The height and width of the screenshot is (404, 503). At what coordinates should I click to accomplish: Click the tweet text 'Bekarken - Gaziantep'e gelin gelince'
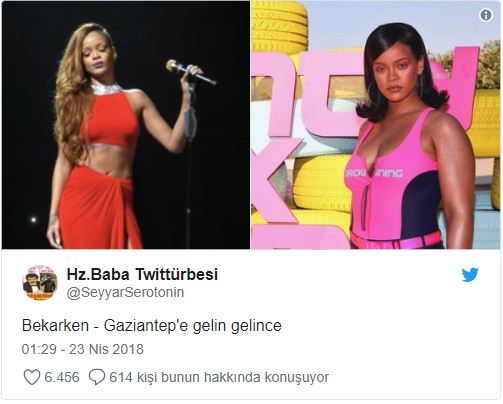[x=152, y=325]
